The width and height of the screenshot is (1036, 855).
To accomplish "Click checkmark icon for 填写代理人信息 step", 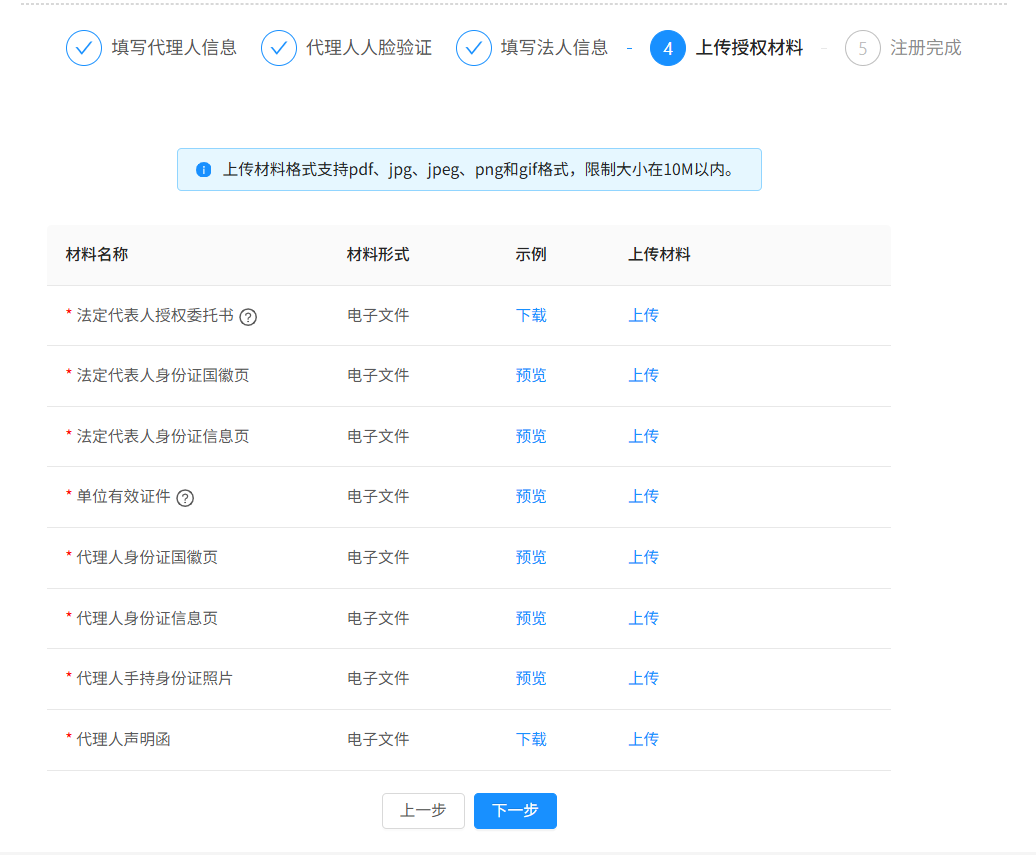I will click(84, 48).
